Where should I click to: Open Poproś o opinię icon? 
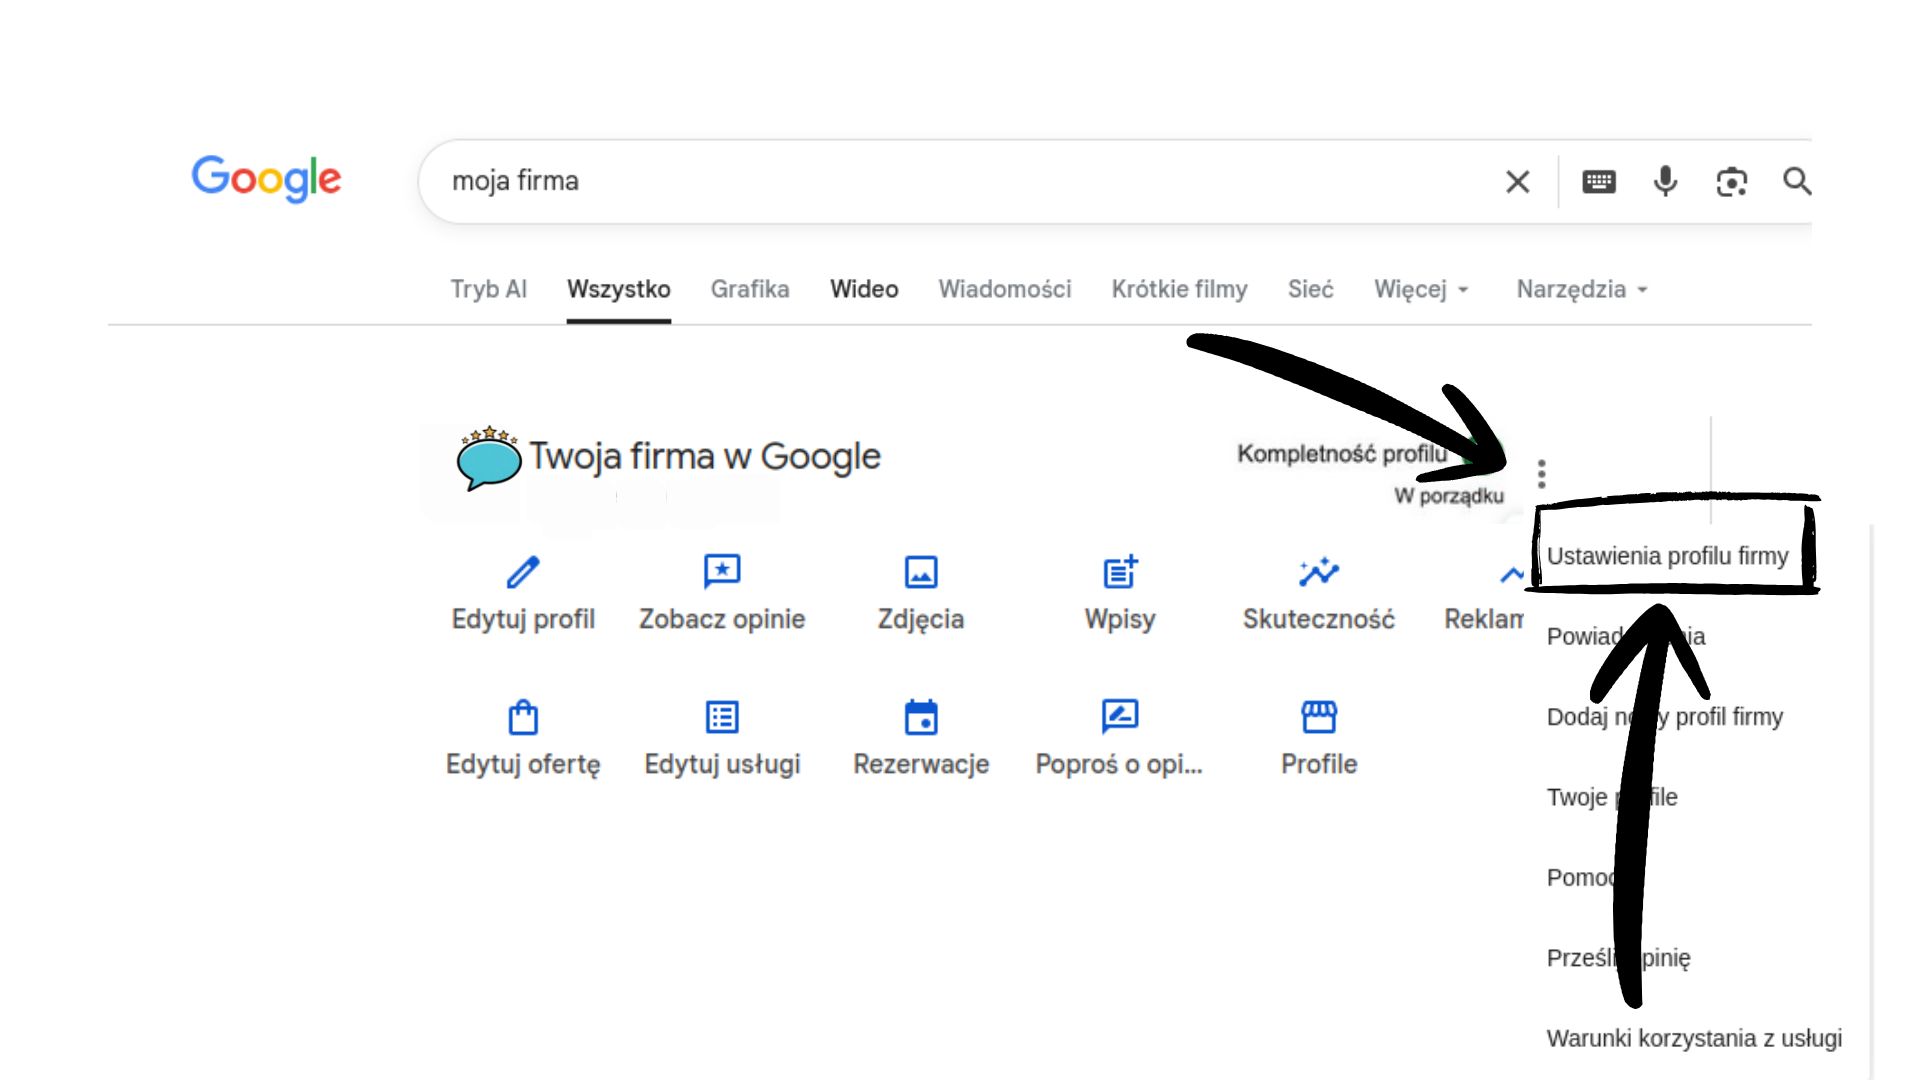tap(1120, 717)
